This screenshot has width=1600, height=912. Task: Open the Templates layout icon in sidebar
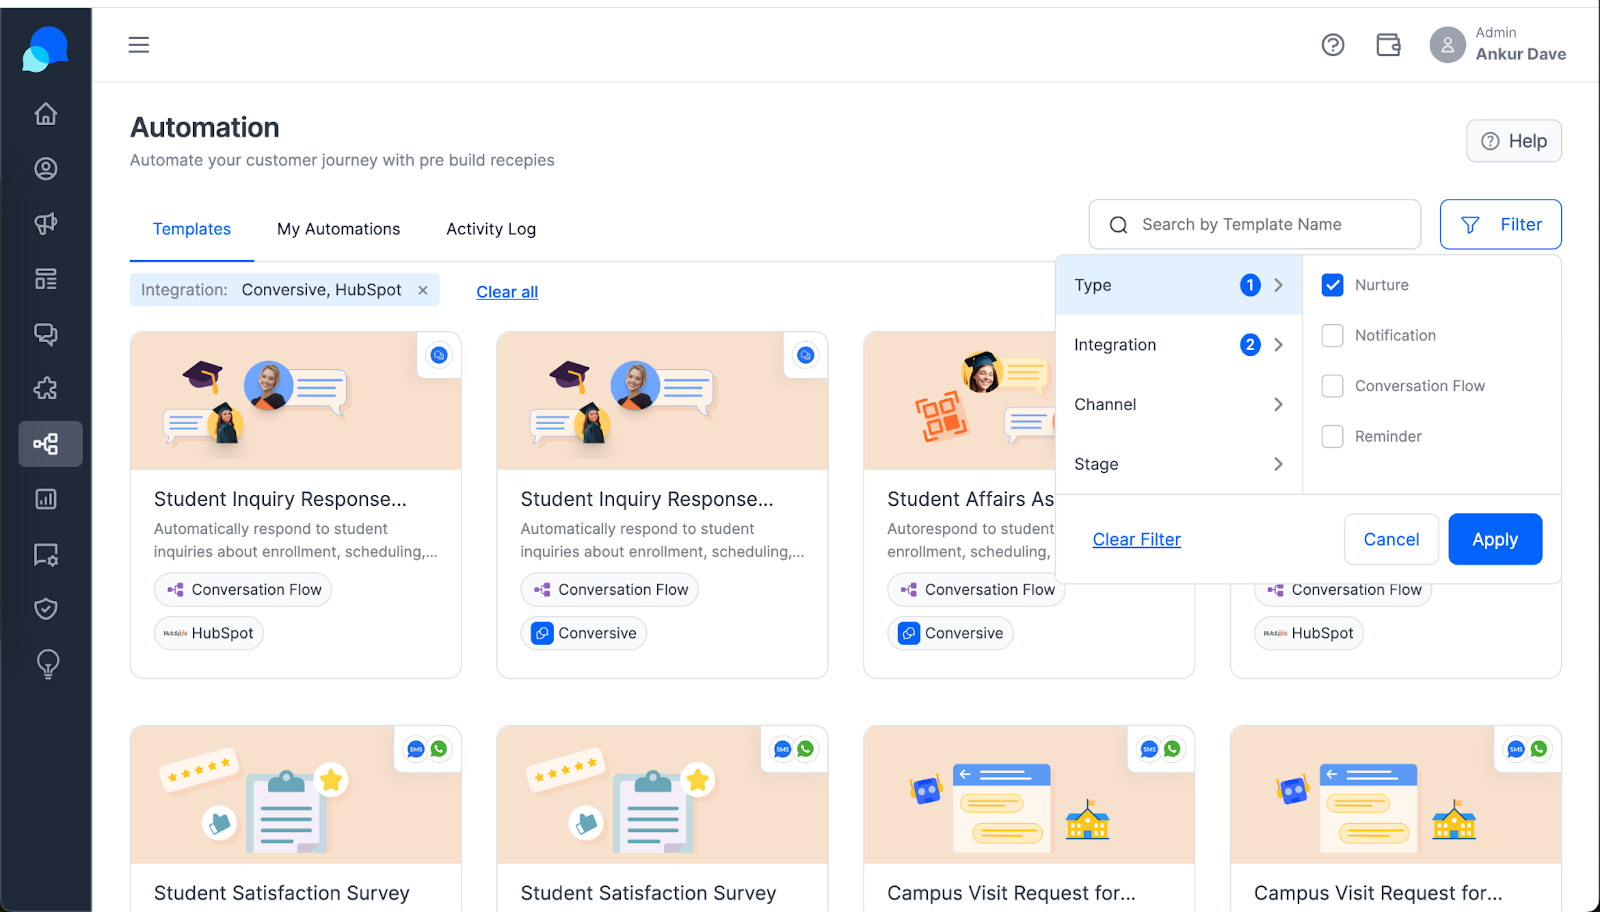[x=46, y=279]
